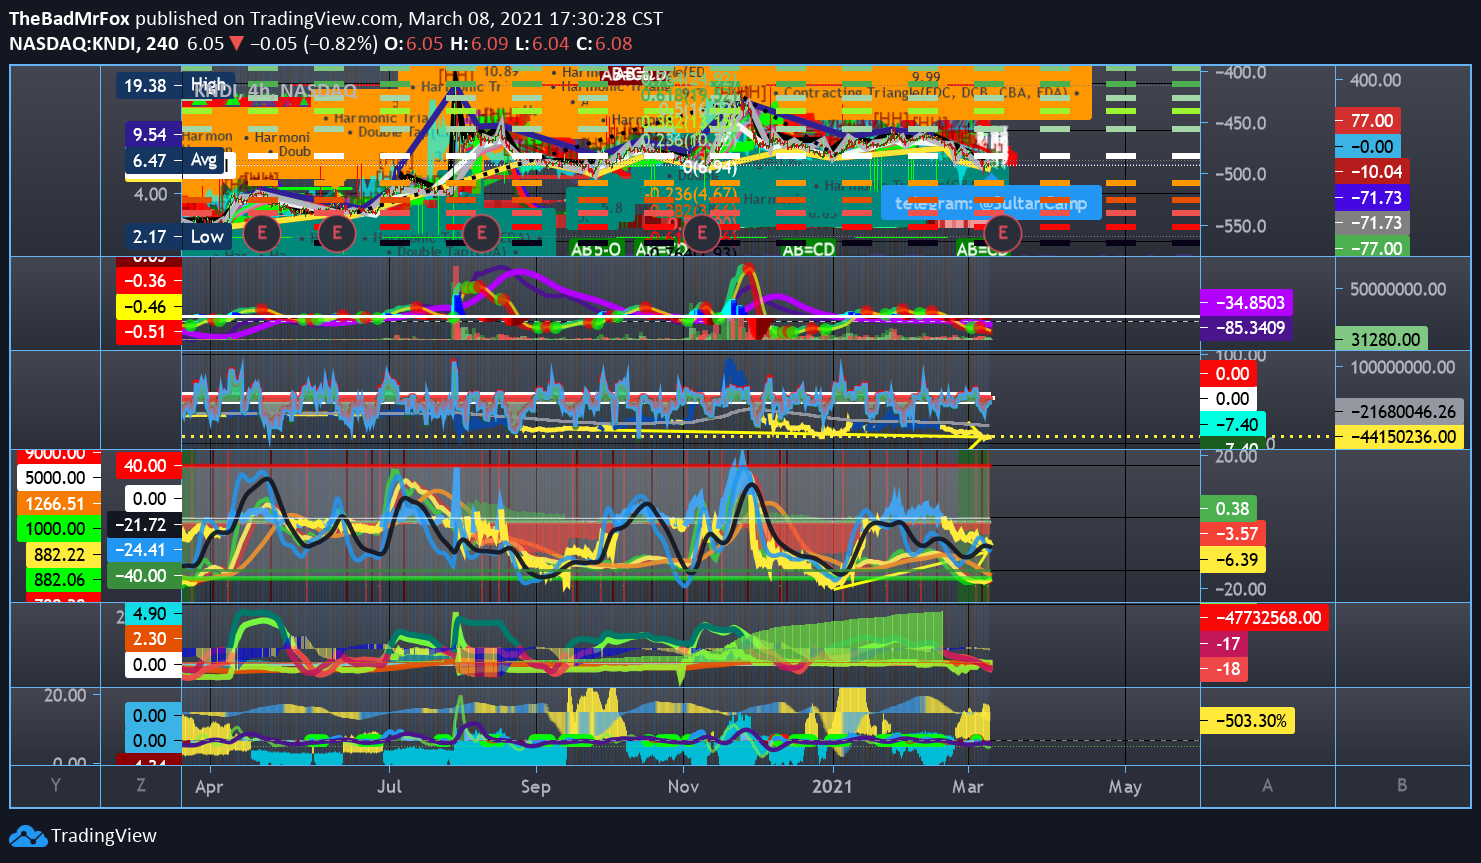Click the Y scale column label
This screenshot has height=863, width=1481.
(55, 786)
